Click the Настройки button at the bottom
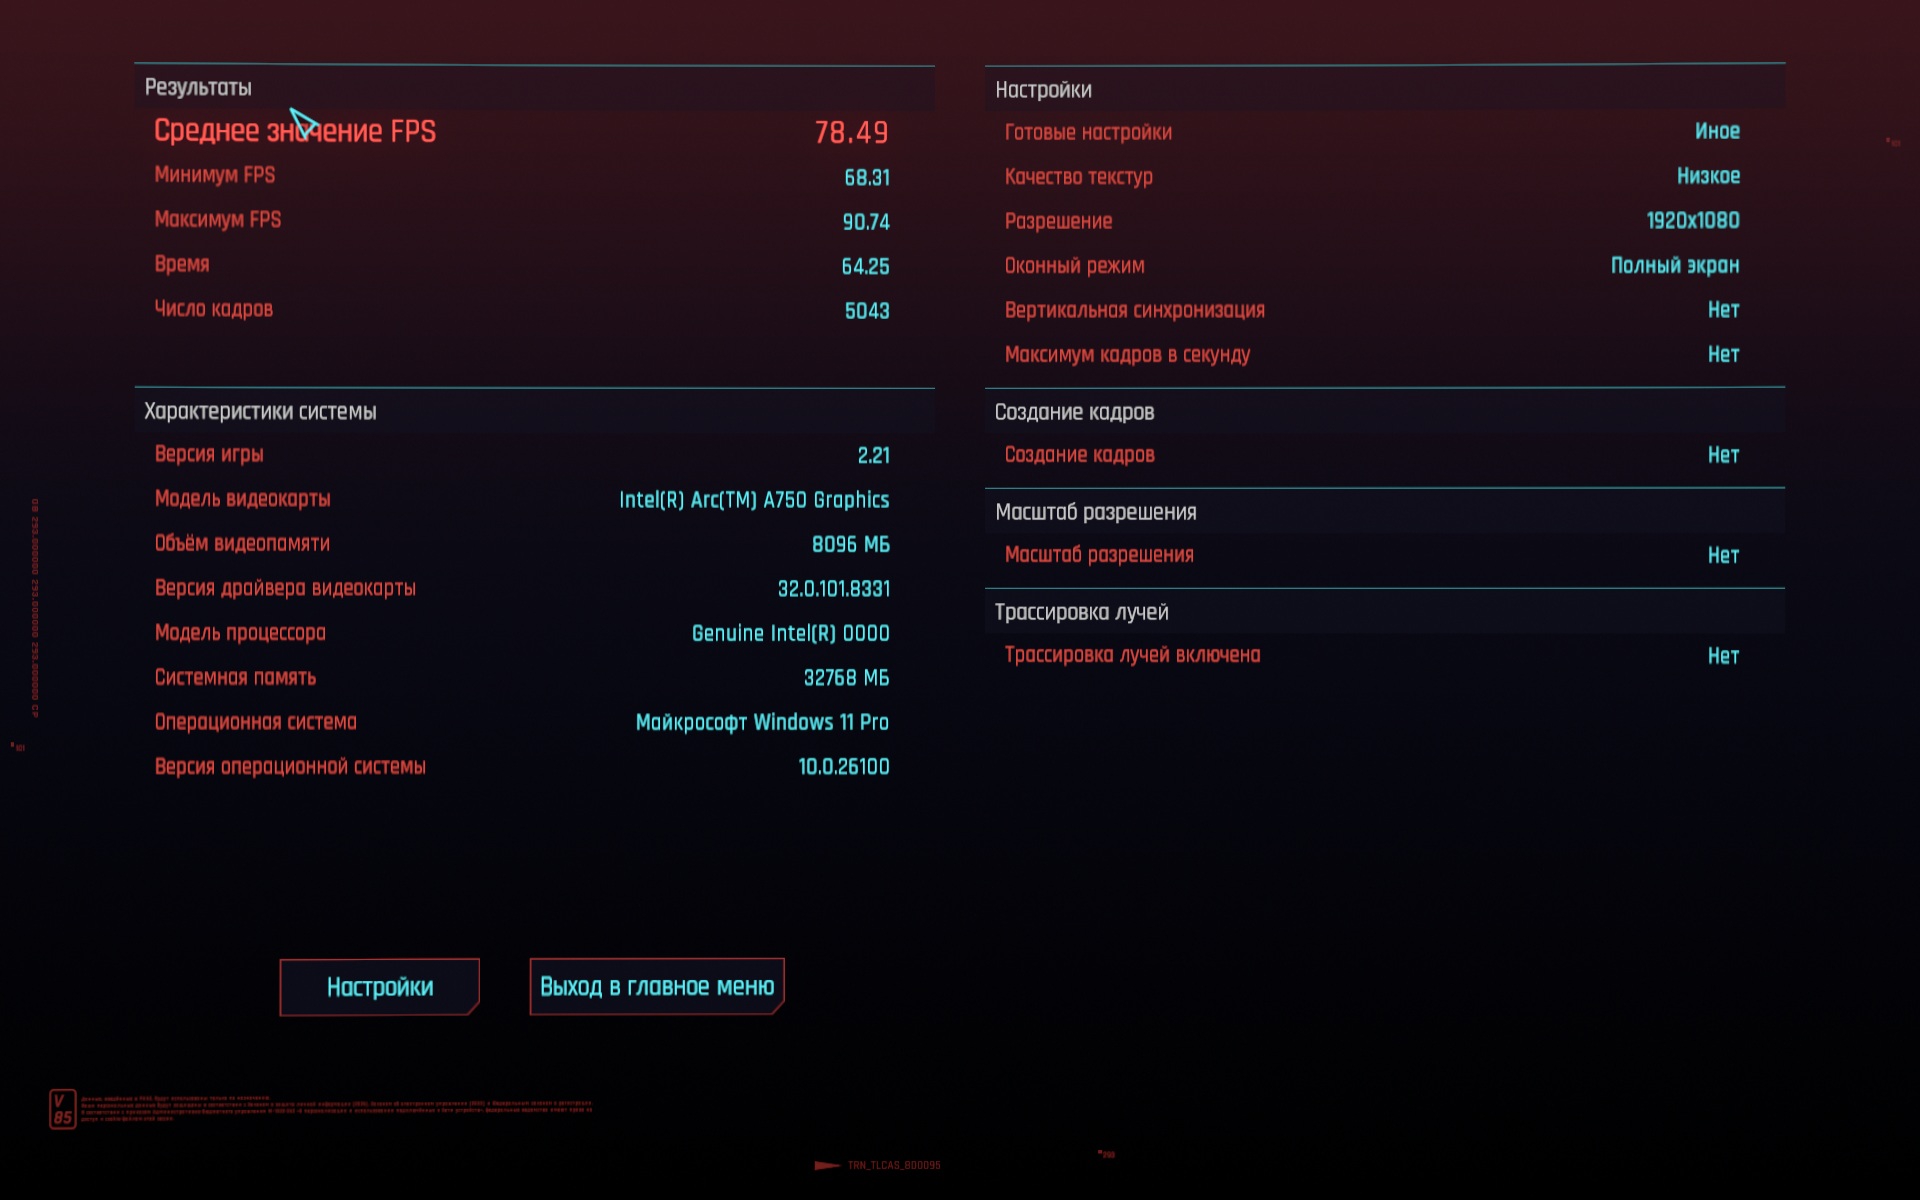Screen dimensions: 1920x1200 379,987
